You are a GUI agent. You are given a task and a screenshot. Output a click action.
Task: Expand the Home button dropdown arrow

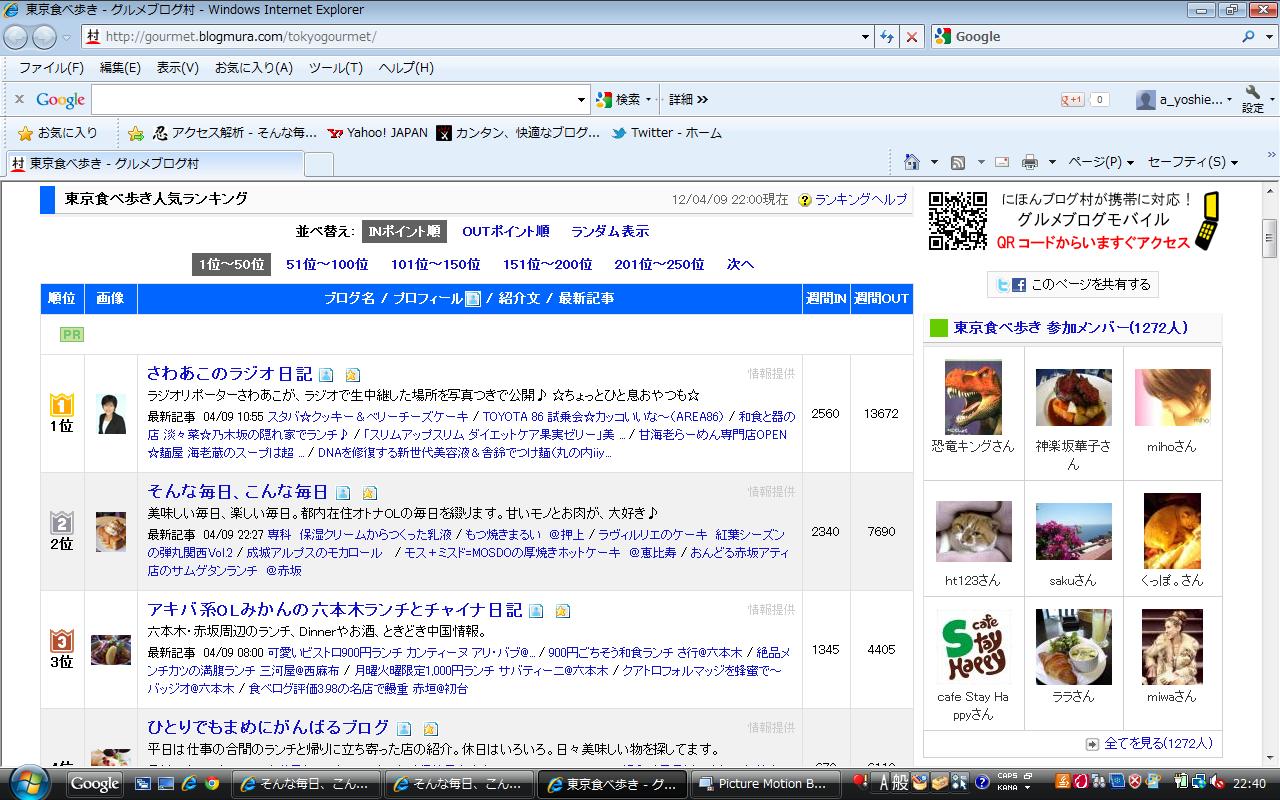tap(934, 162)
